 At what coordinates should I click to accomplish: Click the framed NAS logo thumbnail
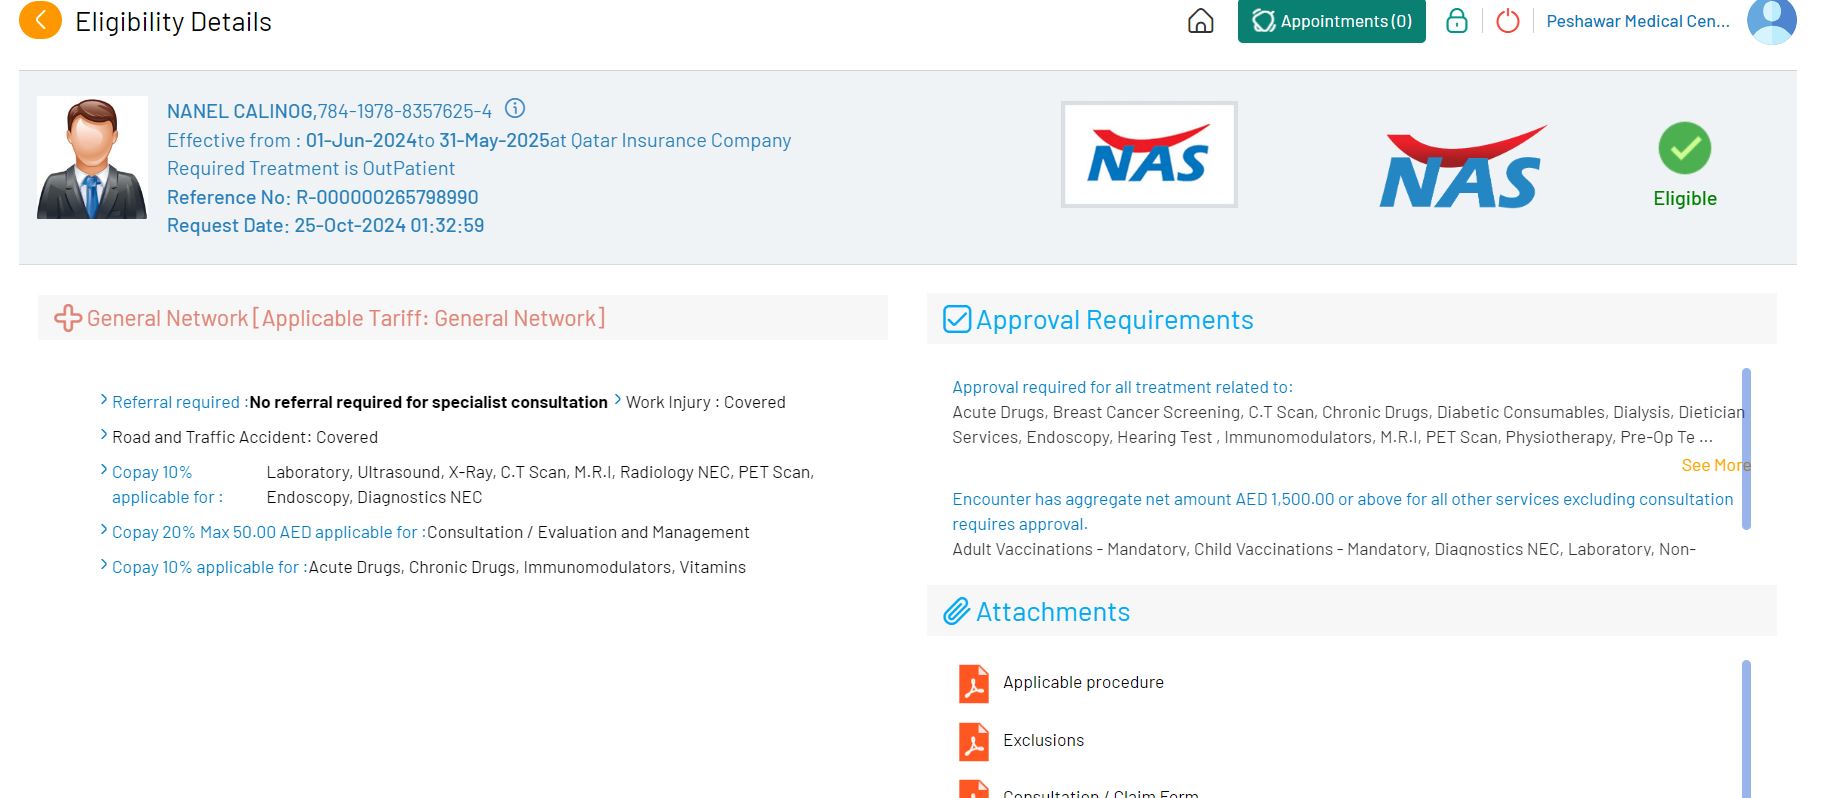tap(1149, 155)
